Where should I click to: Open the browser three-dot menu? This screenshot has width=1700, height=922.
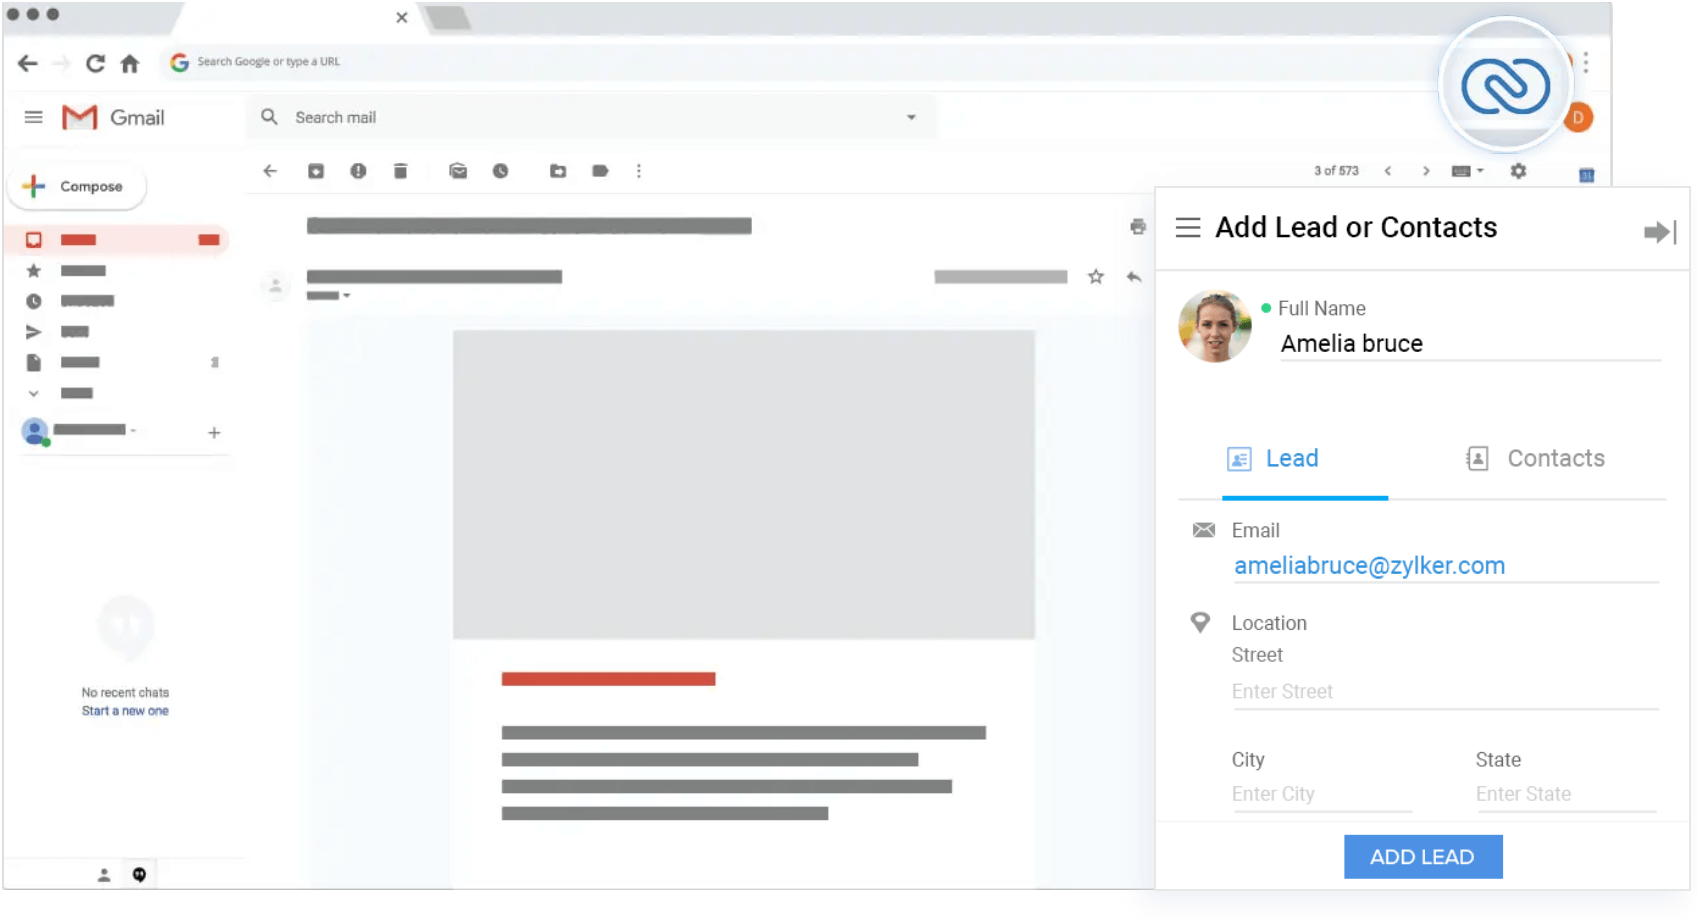point(1586,63)
